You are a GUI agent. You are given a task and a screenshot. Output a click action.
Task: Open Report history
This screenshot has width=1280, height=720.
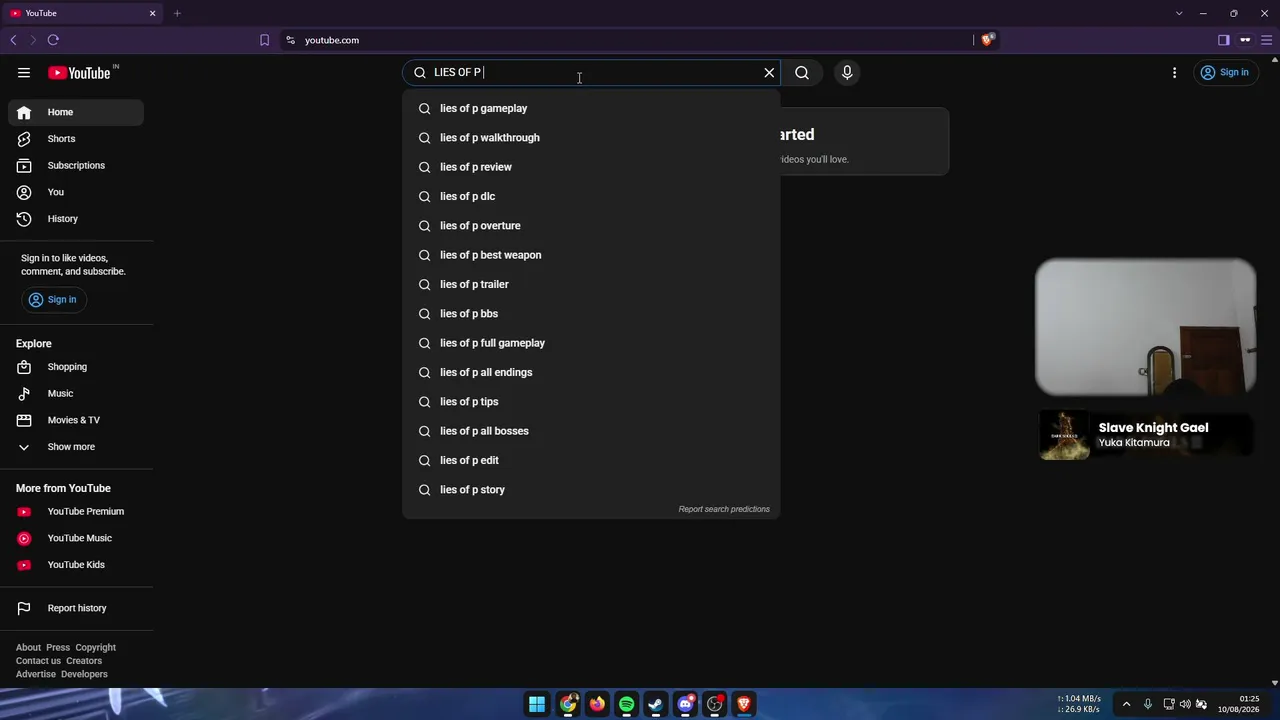76,608
